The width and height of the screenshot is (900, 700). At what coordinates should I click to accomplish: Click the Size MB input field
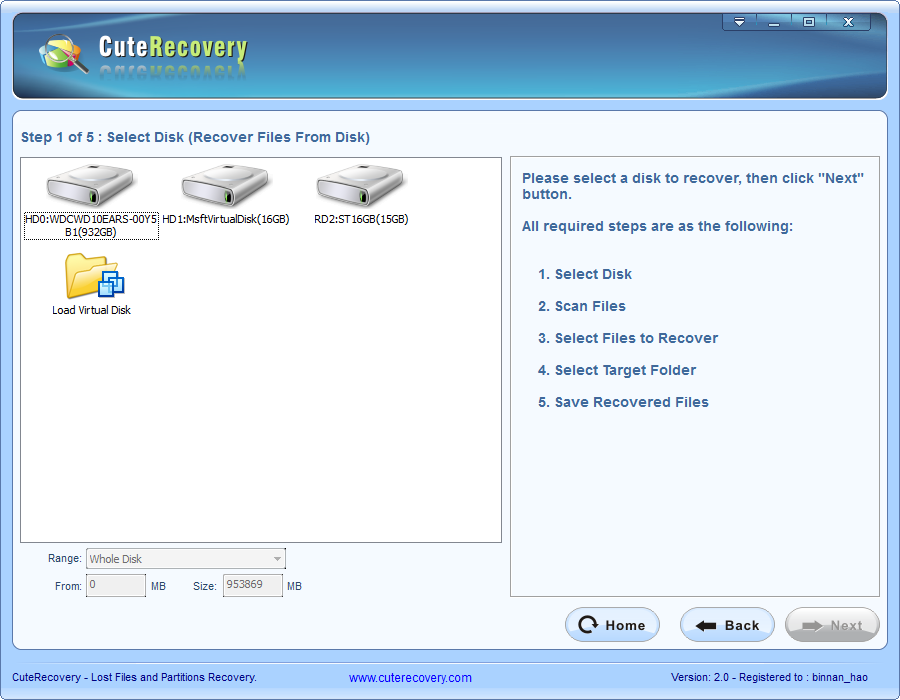[253, 585]
